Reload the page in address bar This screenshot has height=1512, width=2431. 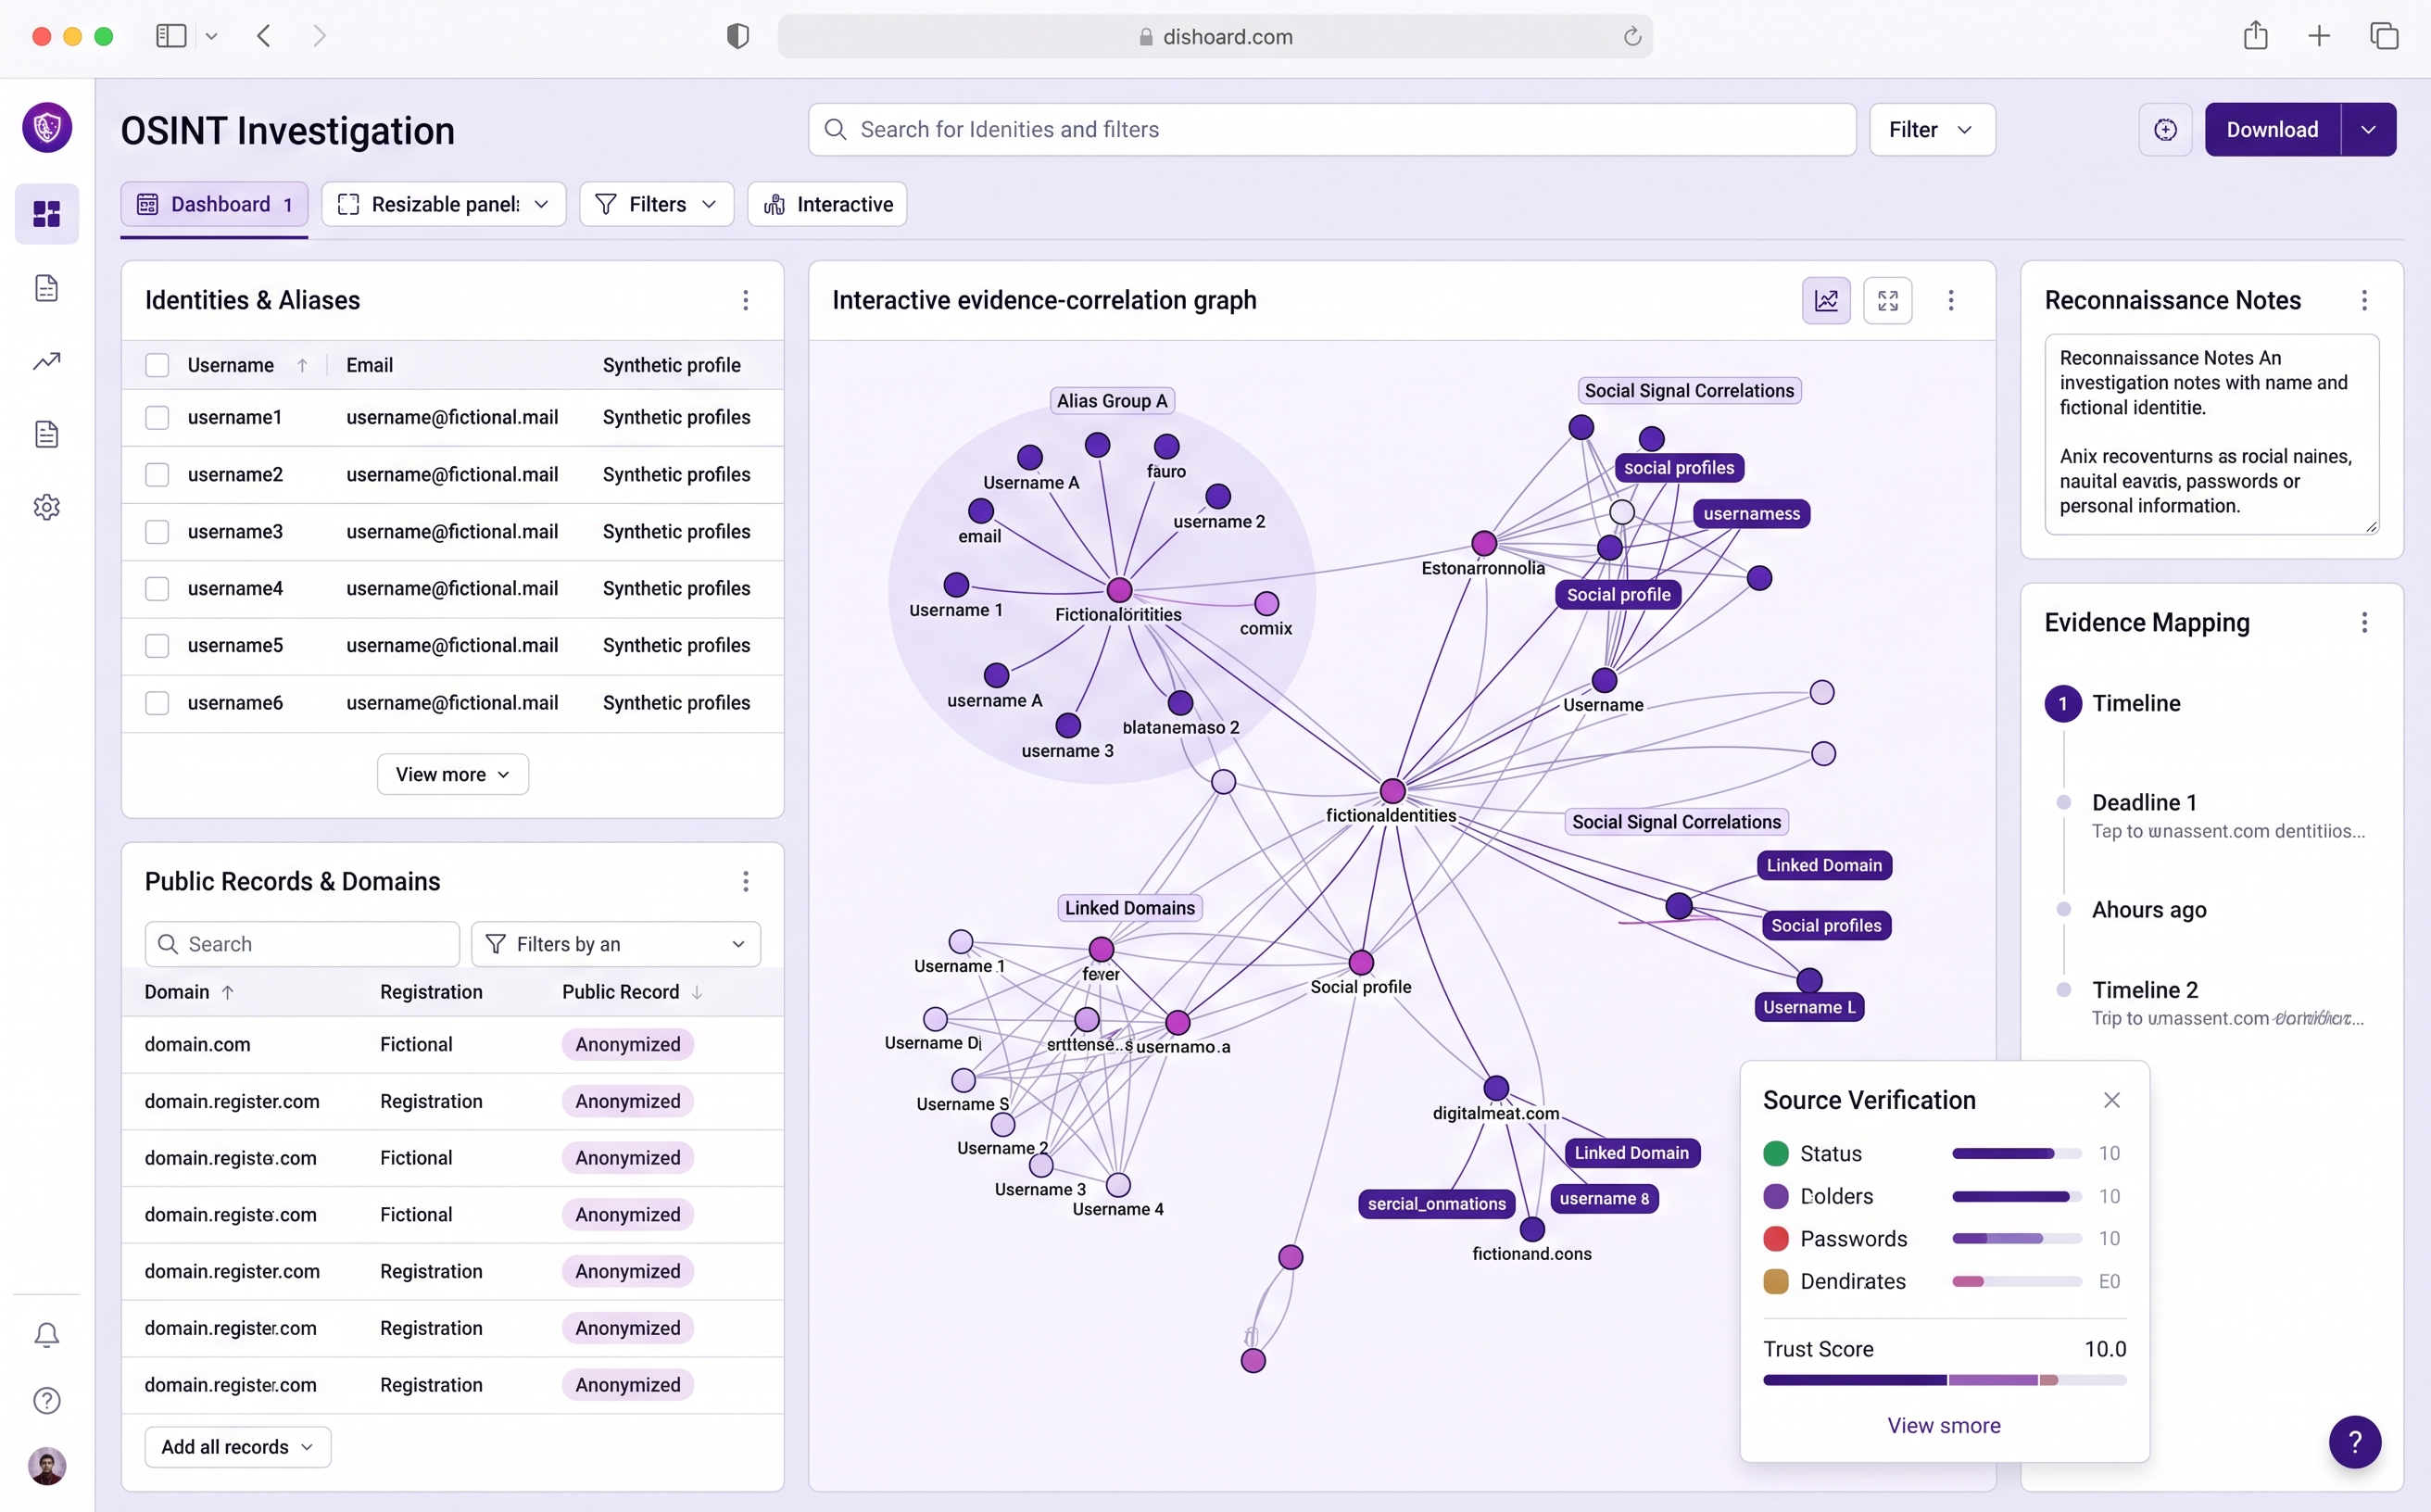(x=1632, y=36)
